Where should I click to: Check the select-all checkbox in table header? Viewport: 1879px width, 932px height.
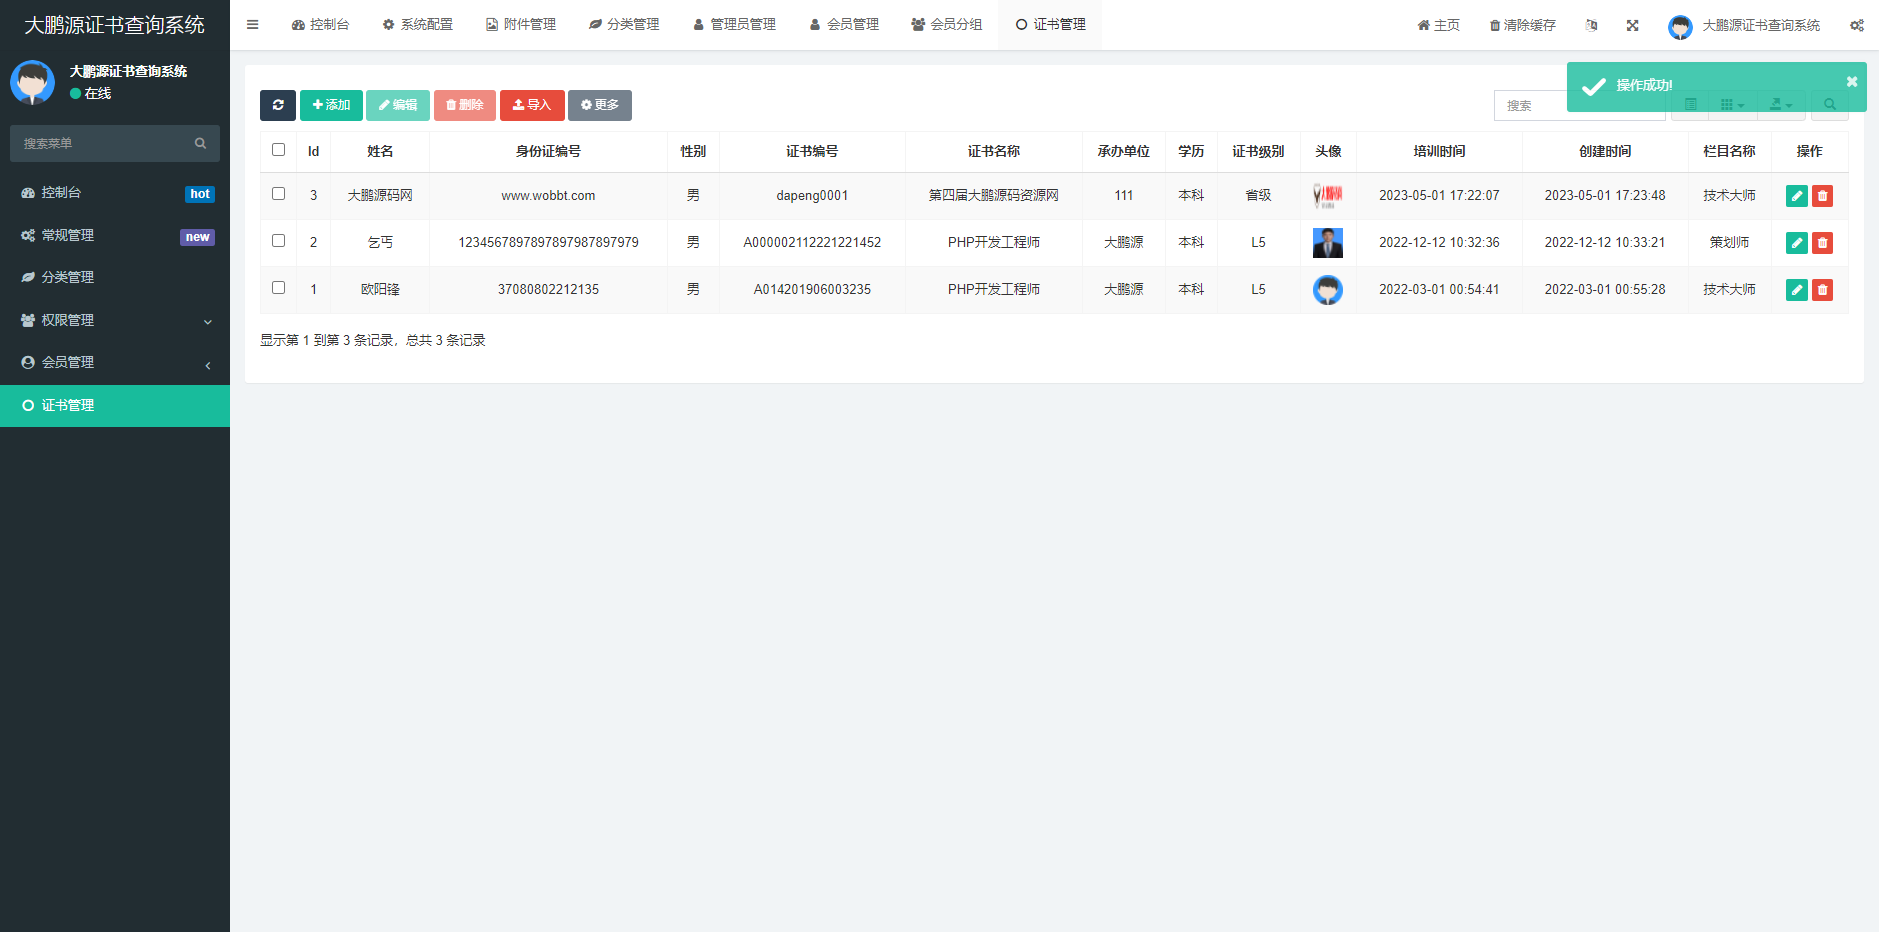(278, 148)
